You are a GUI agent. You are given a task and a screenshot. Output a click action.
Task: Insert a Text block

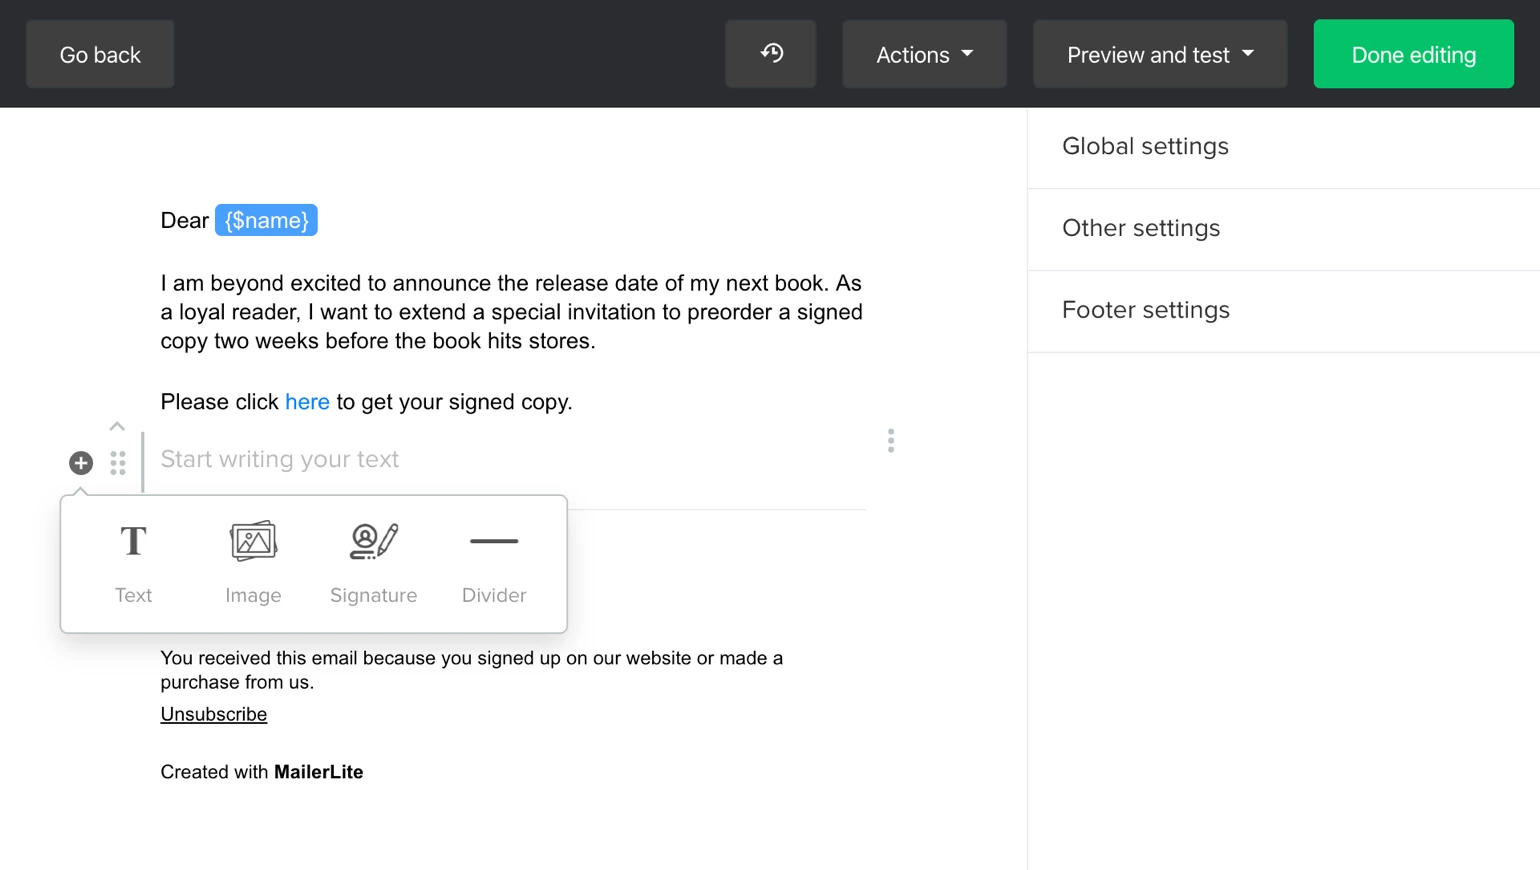[x=133, y=563]
